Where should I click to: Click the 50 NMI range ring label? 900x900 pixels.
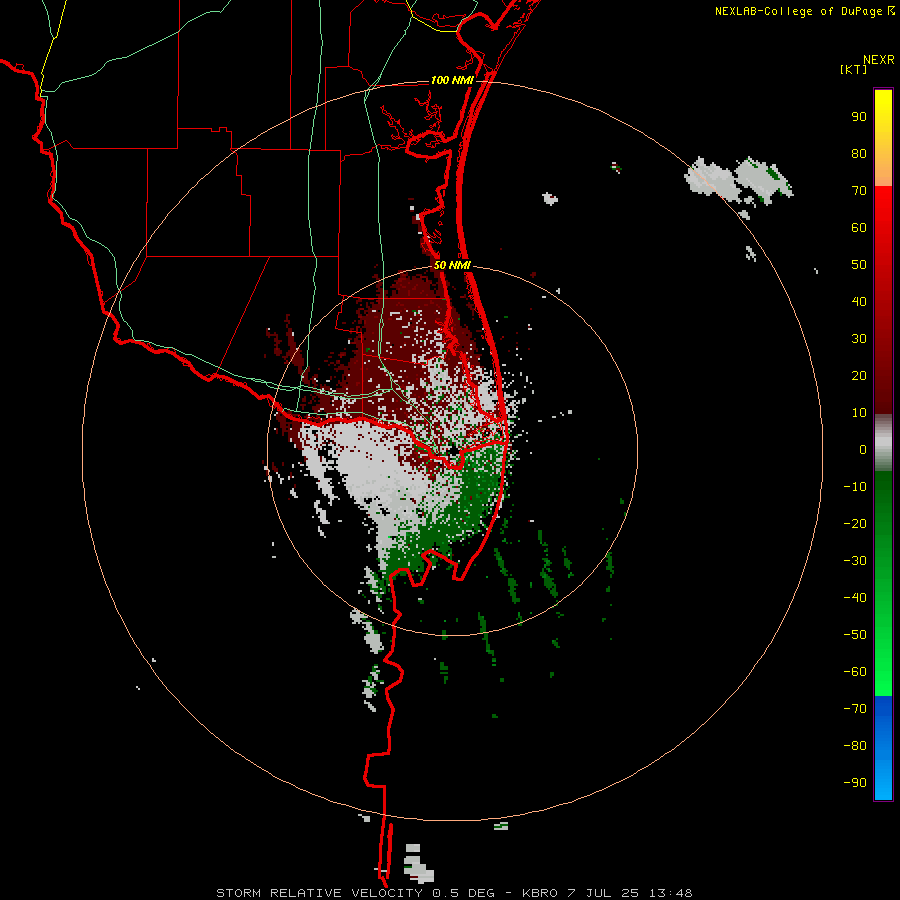(452, 265)
